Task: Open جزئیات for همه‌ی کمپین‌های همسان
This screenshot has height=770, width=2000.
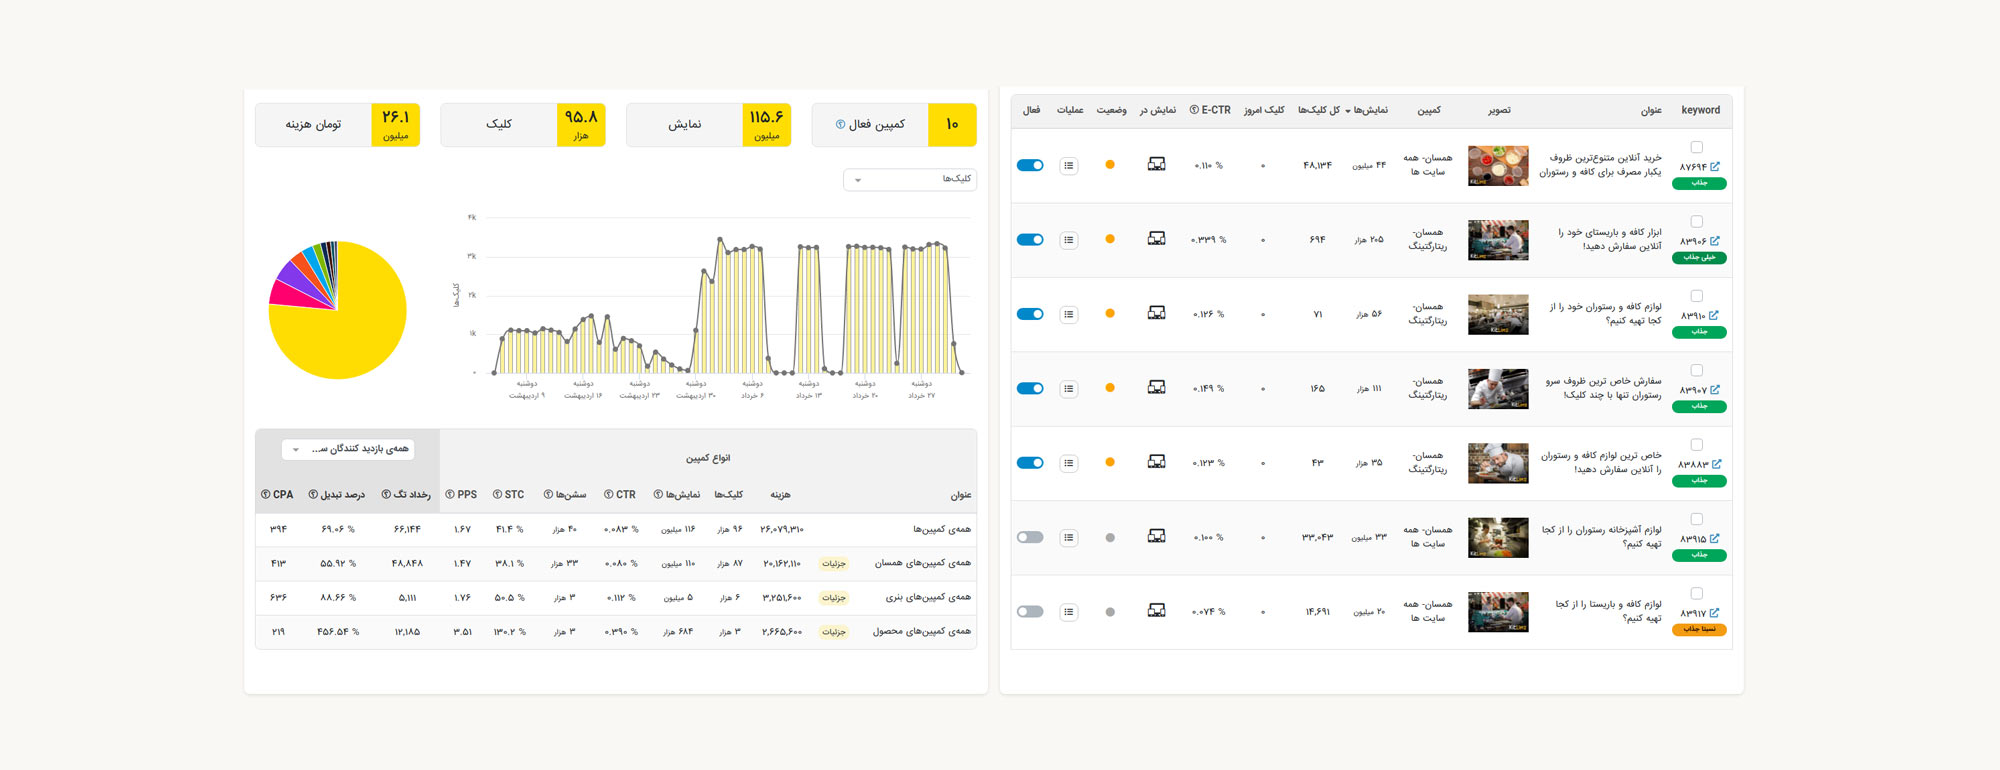Action: (x=833, y=564)
